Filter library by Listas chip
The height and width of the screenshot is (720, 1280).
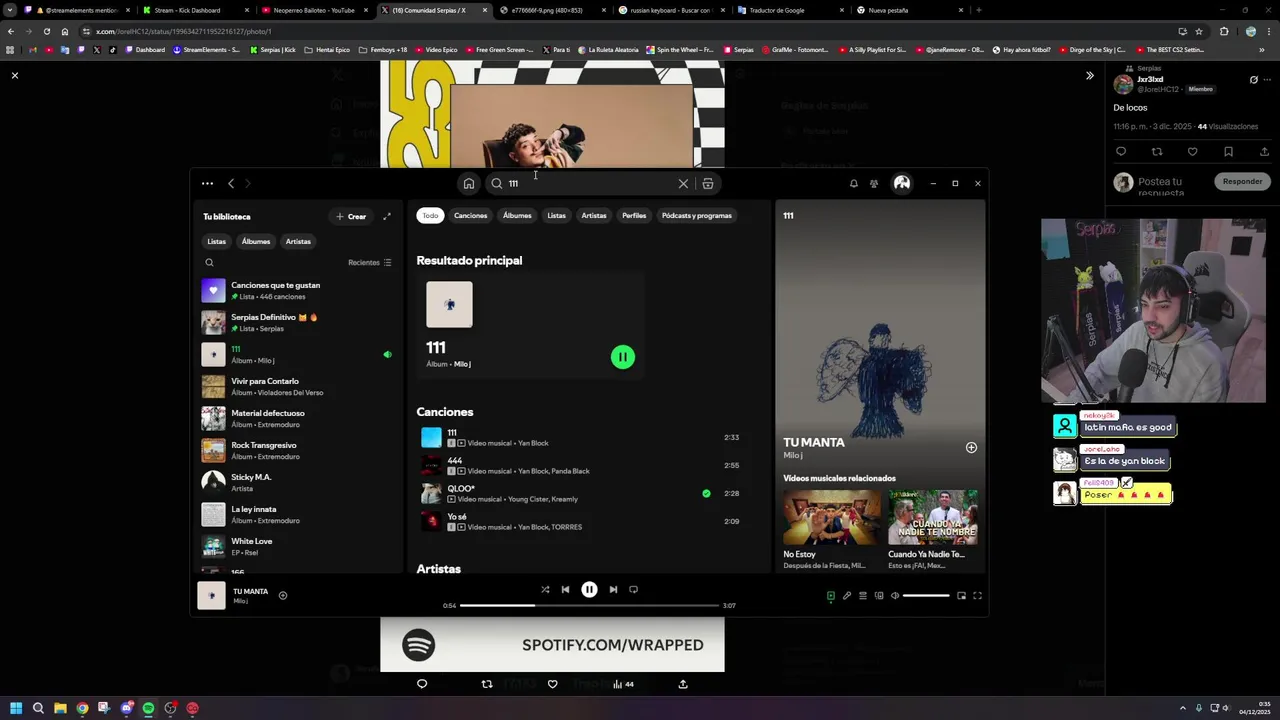pos(217,241)
